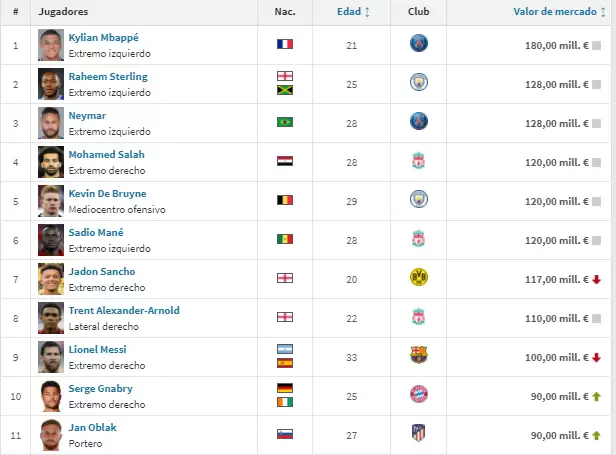Image resolution: width=616 pixels, height=455 pixels.
Task: Open Trent Alexander-Arnold's profile link
Action: coord(124,310)
